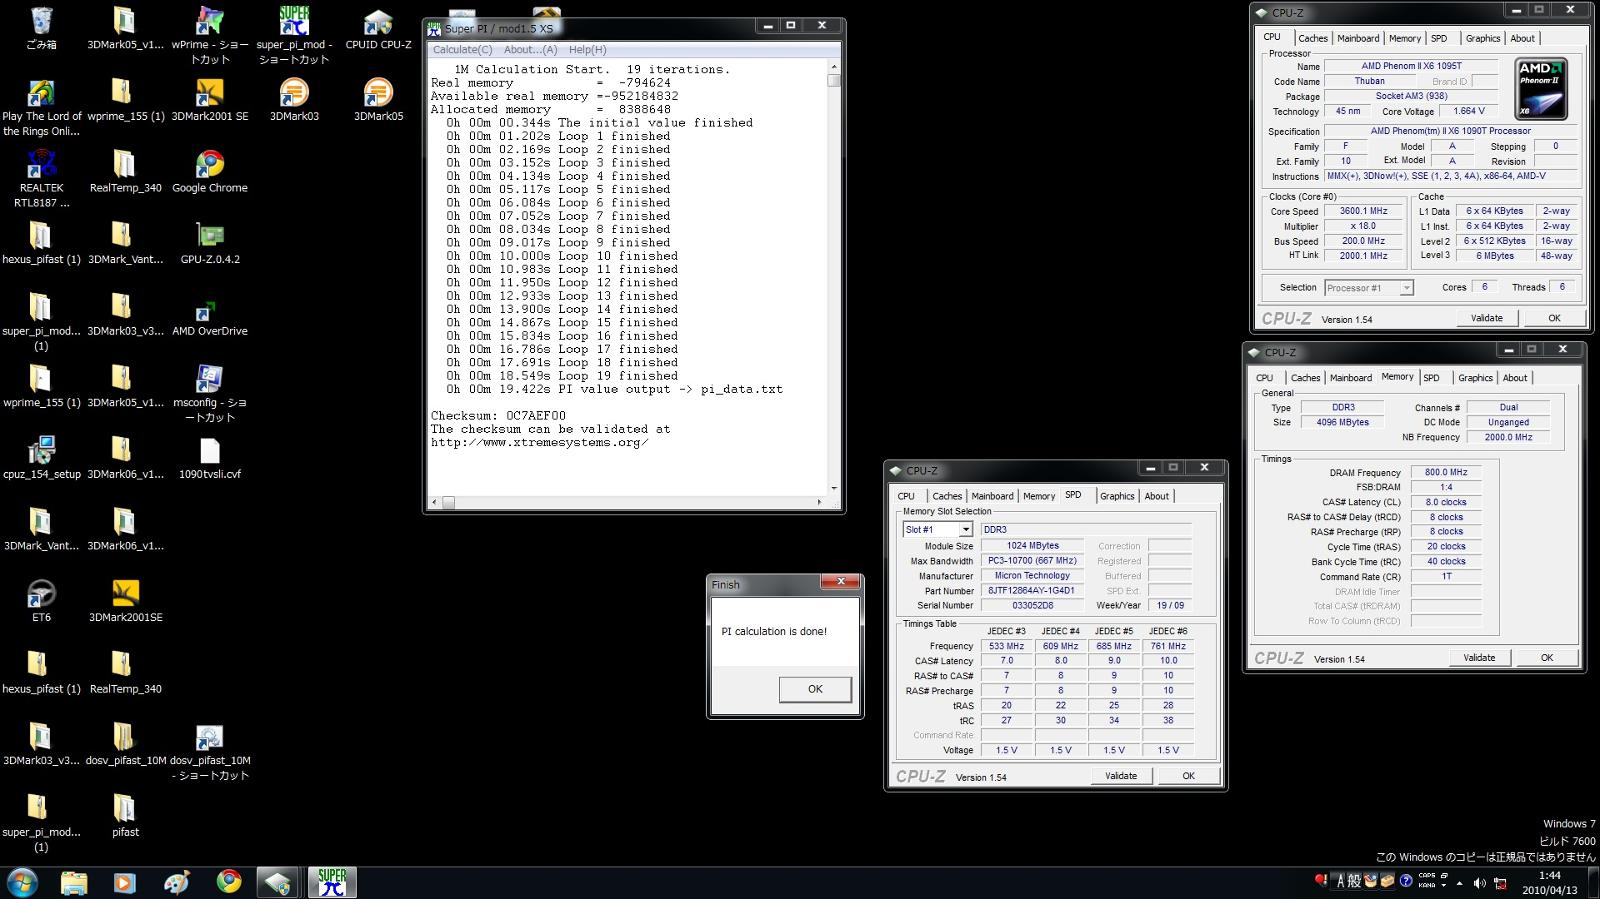
Task: Click the AMD Phenom II logo image
Action: point(1540,88)
